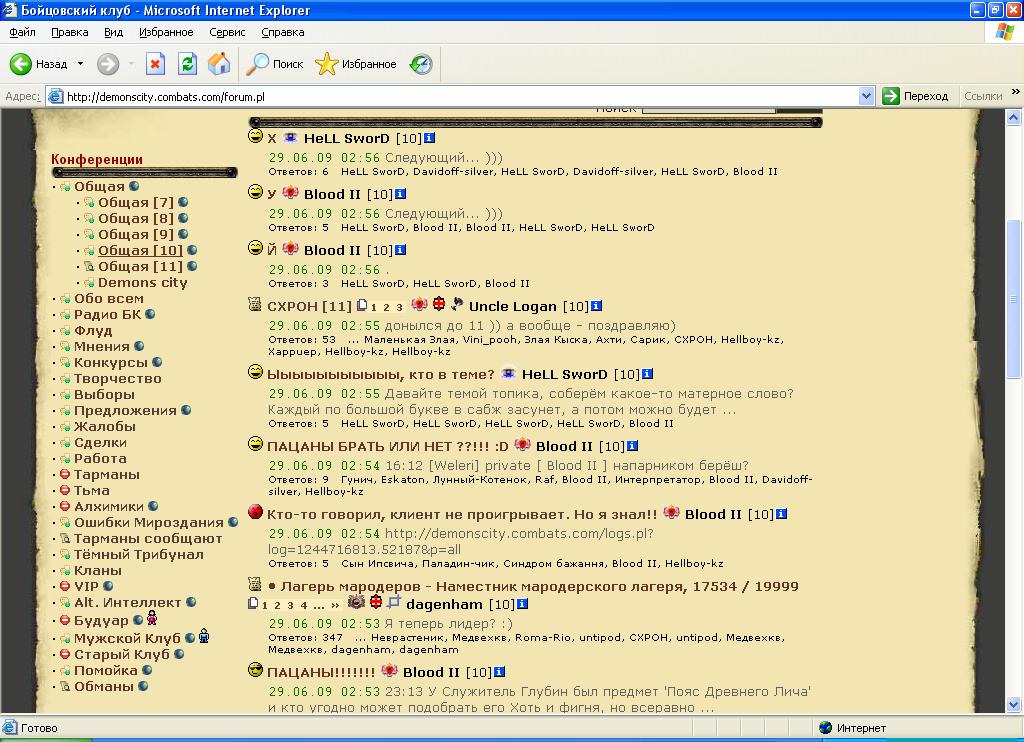This screenshot has width=1024, height=742.
Task: Click info icon next to dagenham
Action: pos(522,604)
